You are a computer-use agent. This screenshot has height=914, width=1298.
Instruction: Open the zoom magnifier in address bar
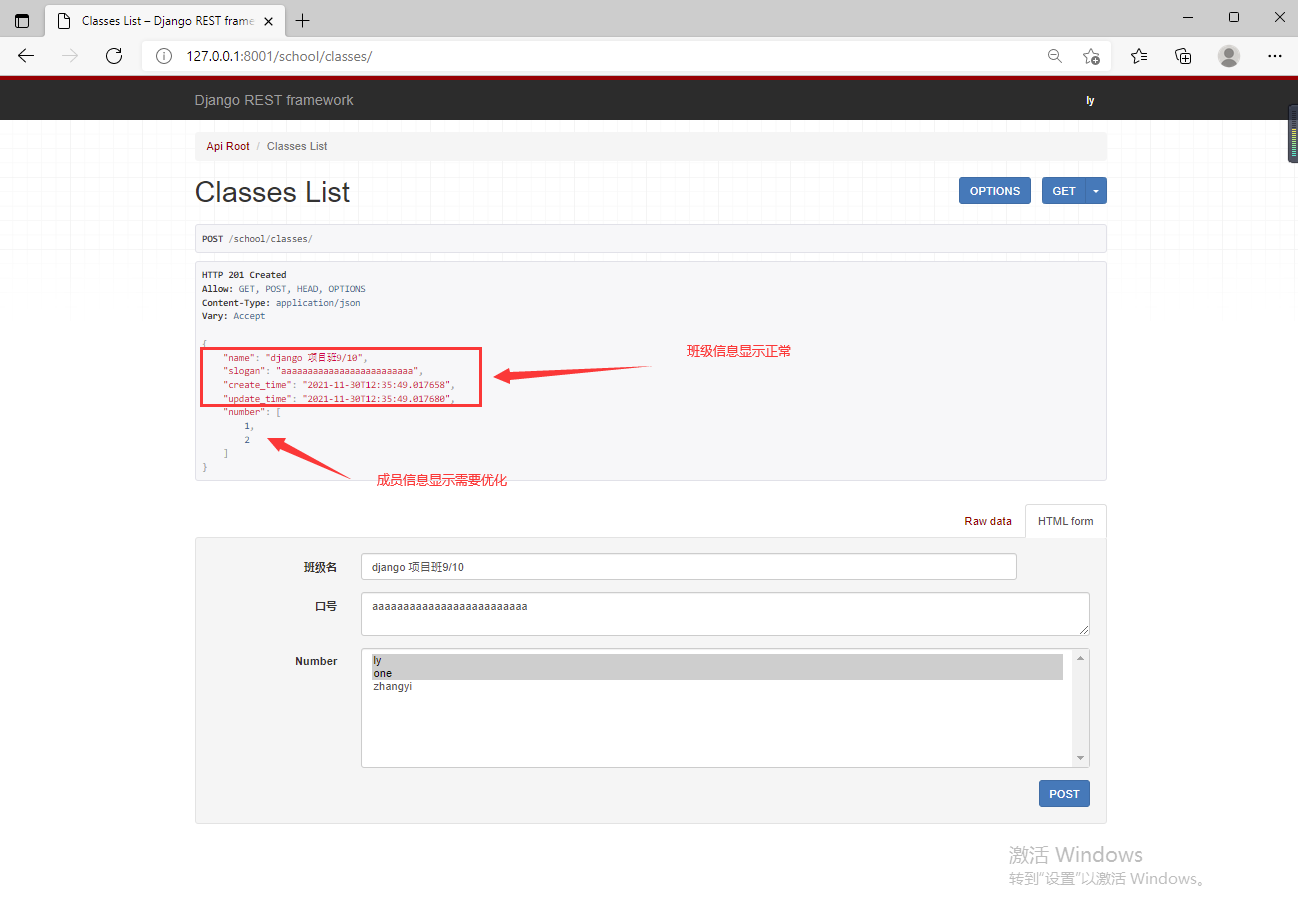point(1054,56)
